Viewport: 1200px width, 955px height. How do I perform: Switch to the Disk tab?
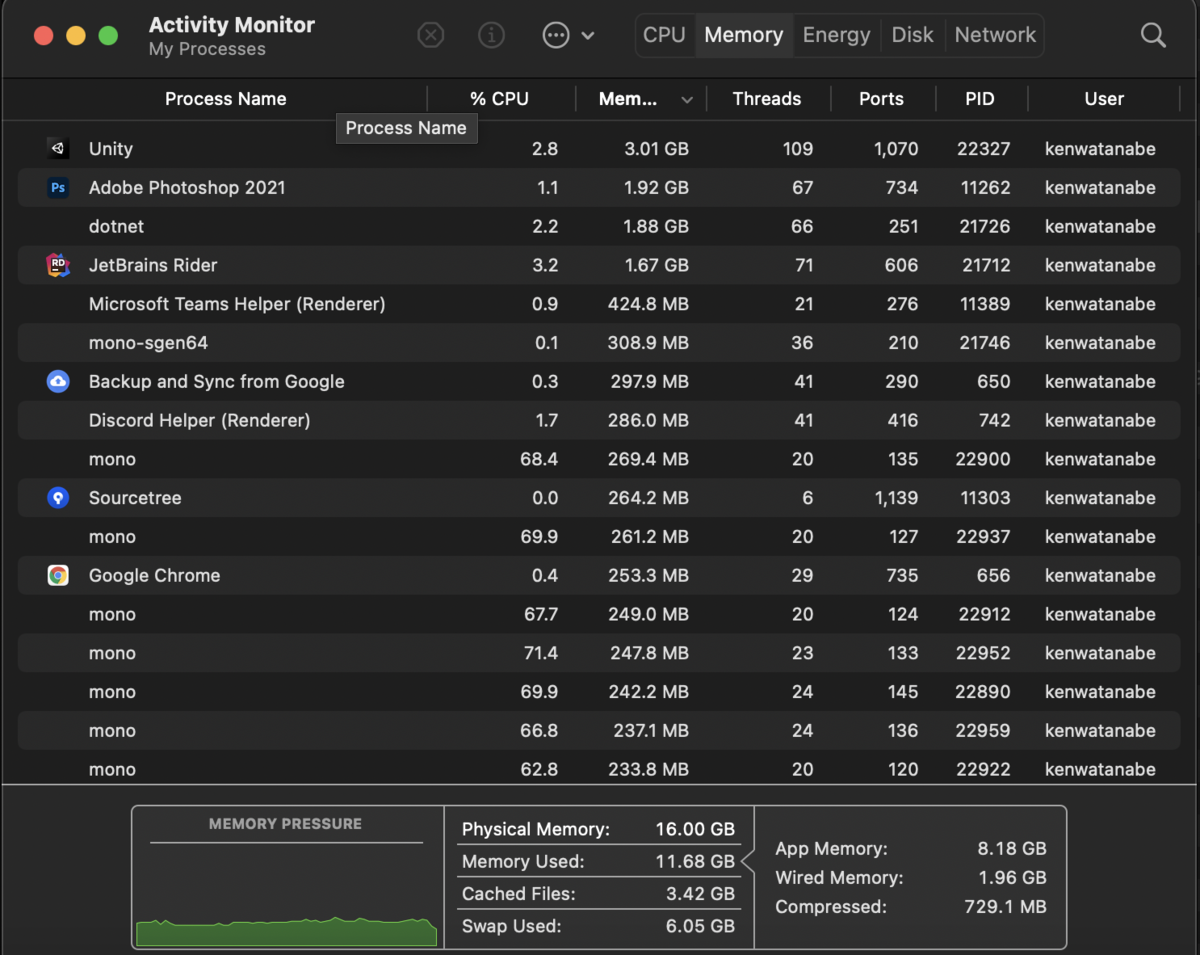912,35
